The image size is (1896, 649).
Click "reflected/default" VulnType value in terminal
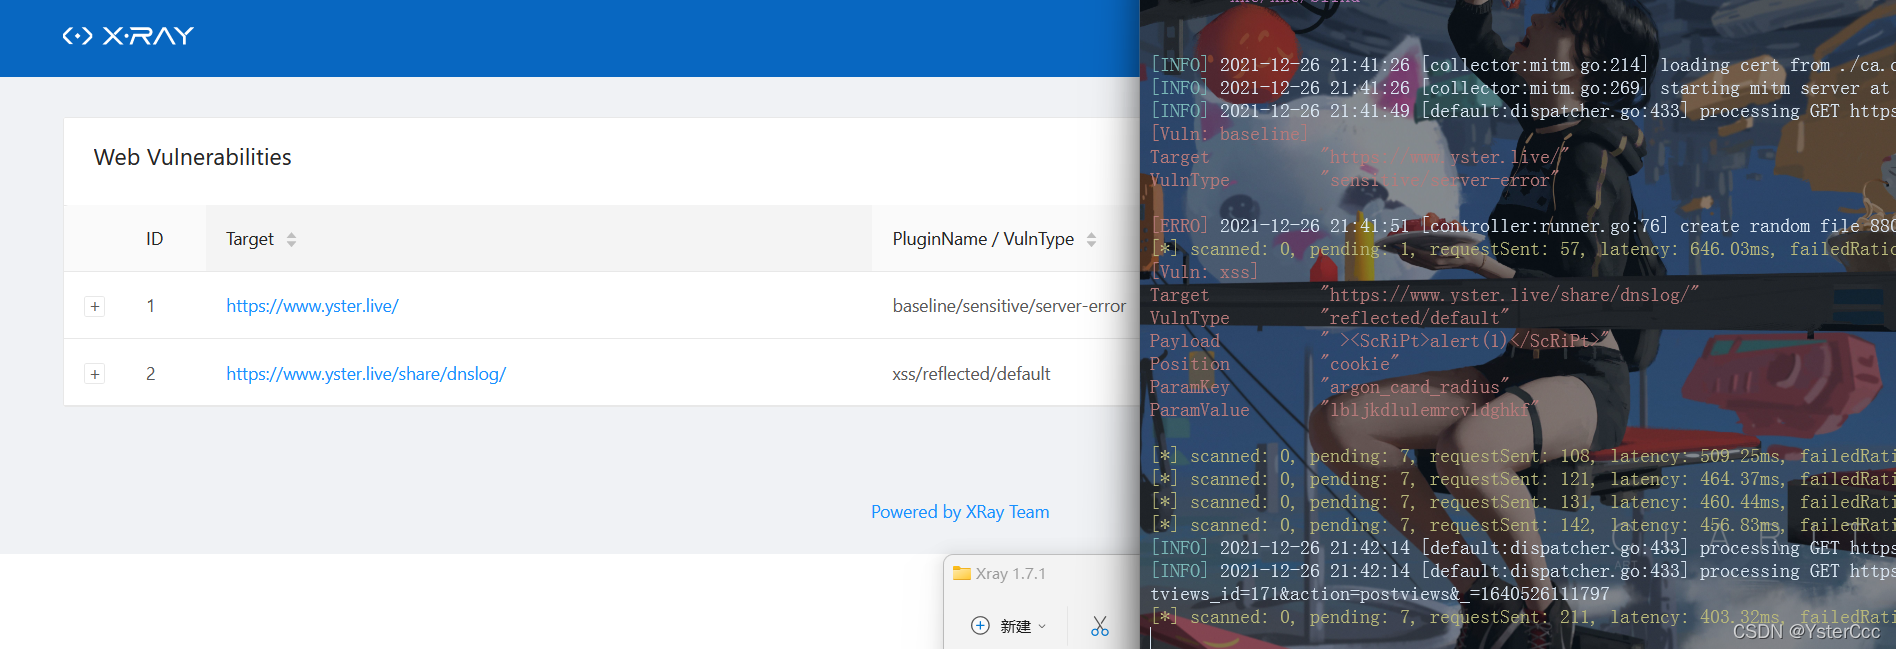coord(1415,318)
